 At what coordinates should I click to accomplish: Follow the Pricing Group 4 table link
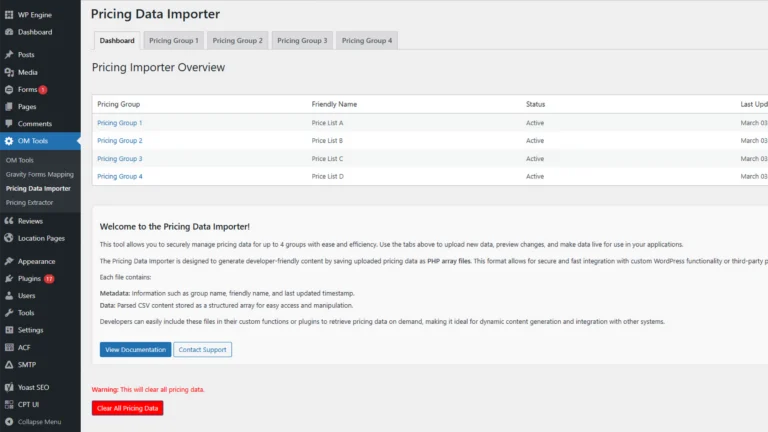click(120, 176)
